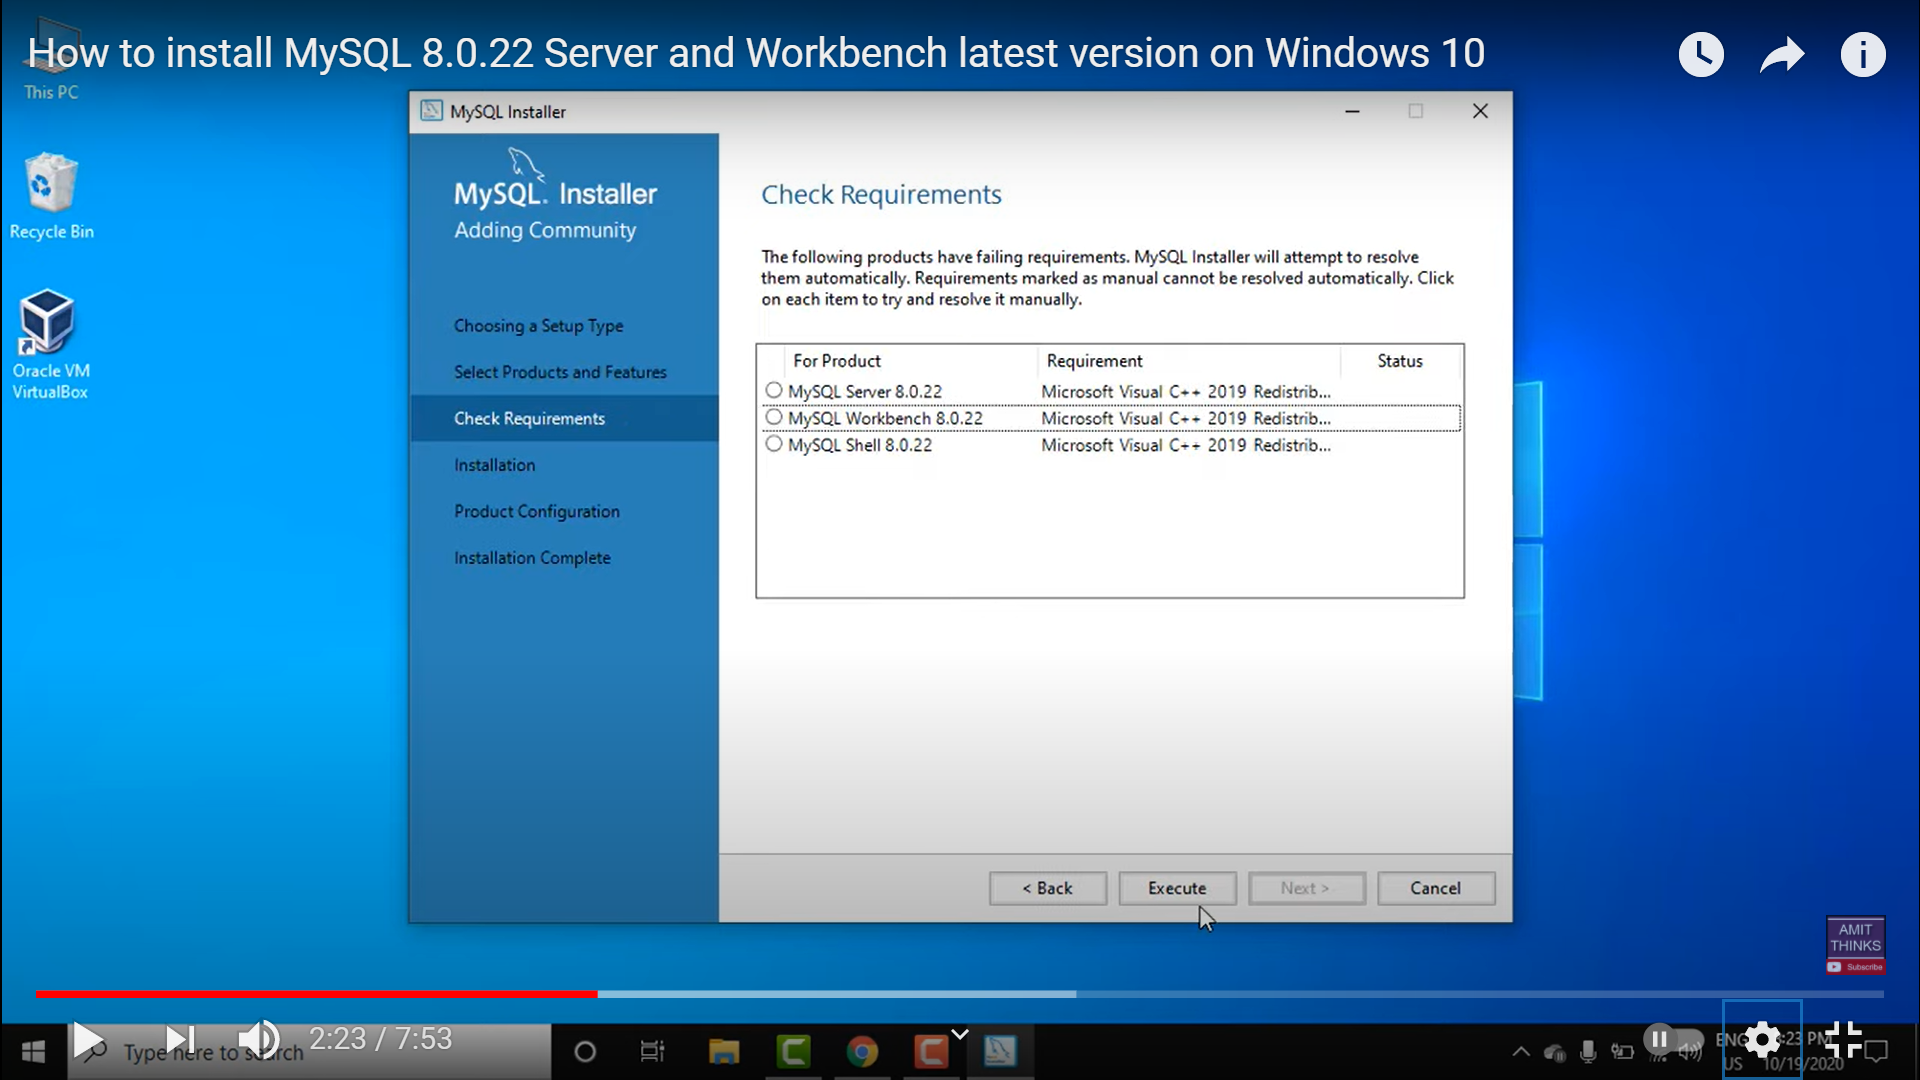Open YouTube player settings gear

pyautogui.click(x=1762, y=1040)
